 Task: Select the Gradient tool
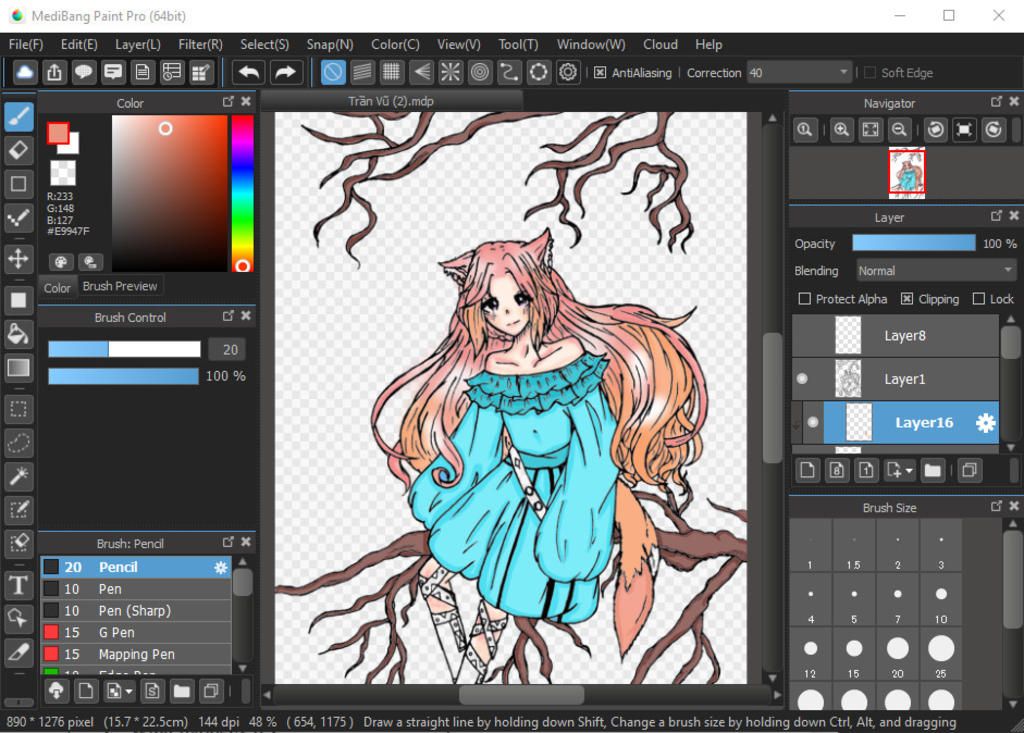coord(18,368)
